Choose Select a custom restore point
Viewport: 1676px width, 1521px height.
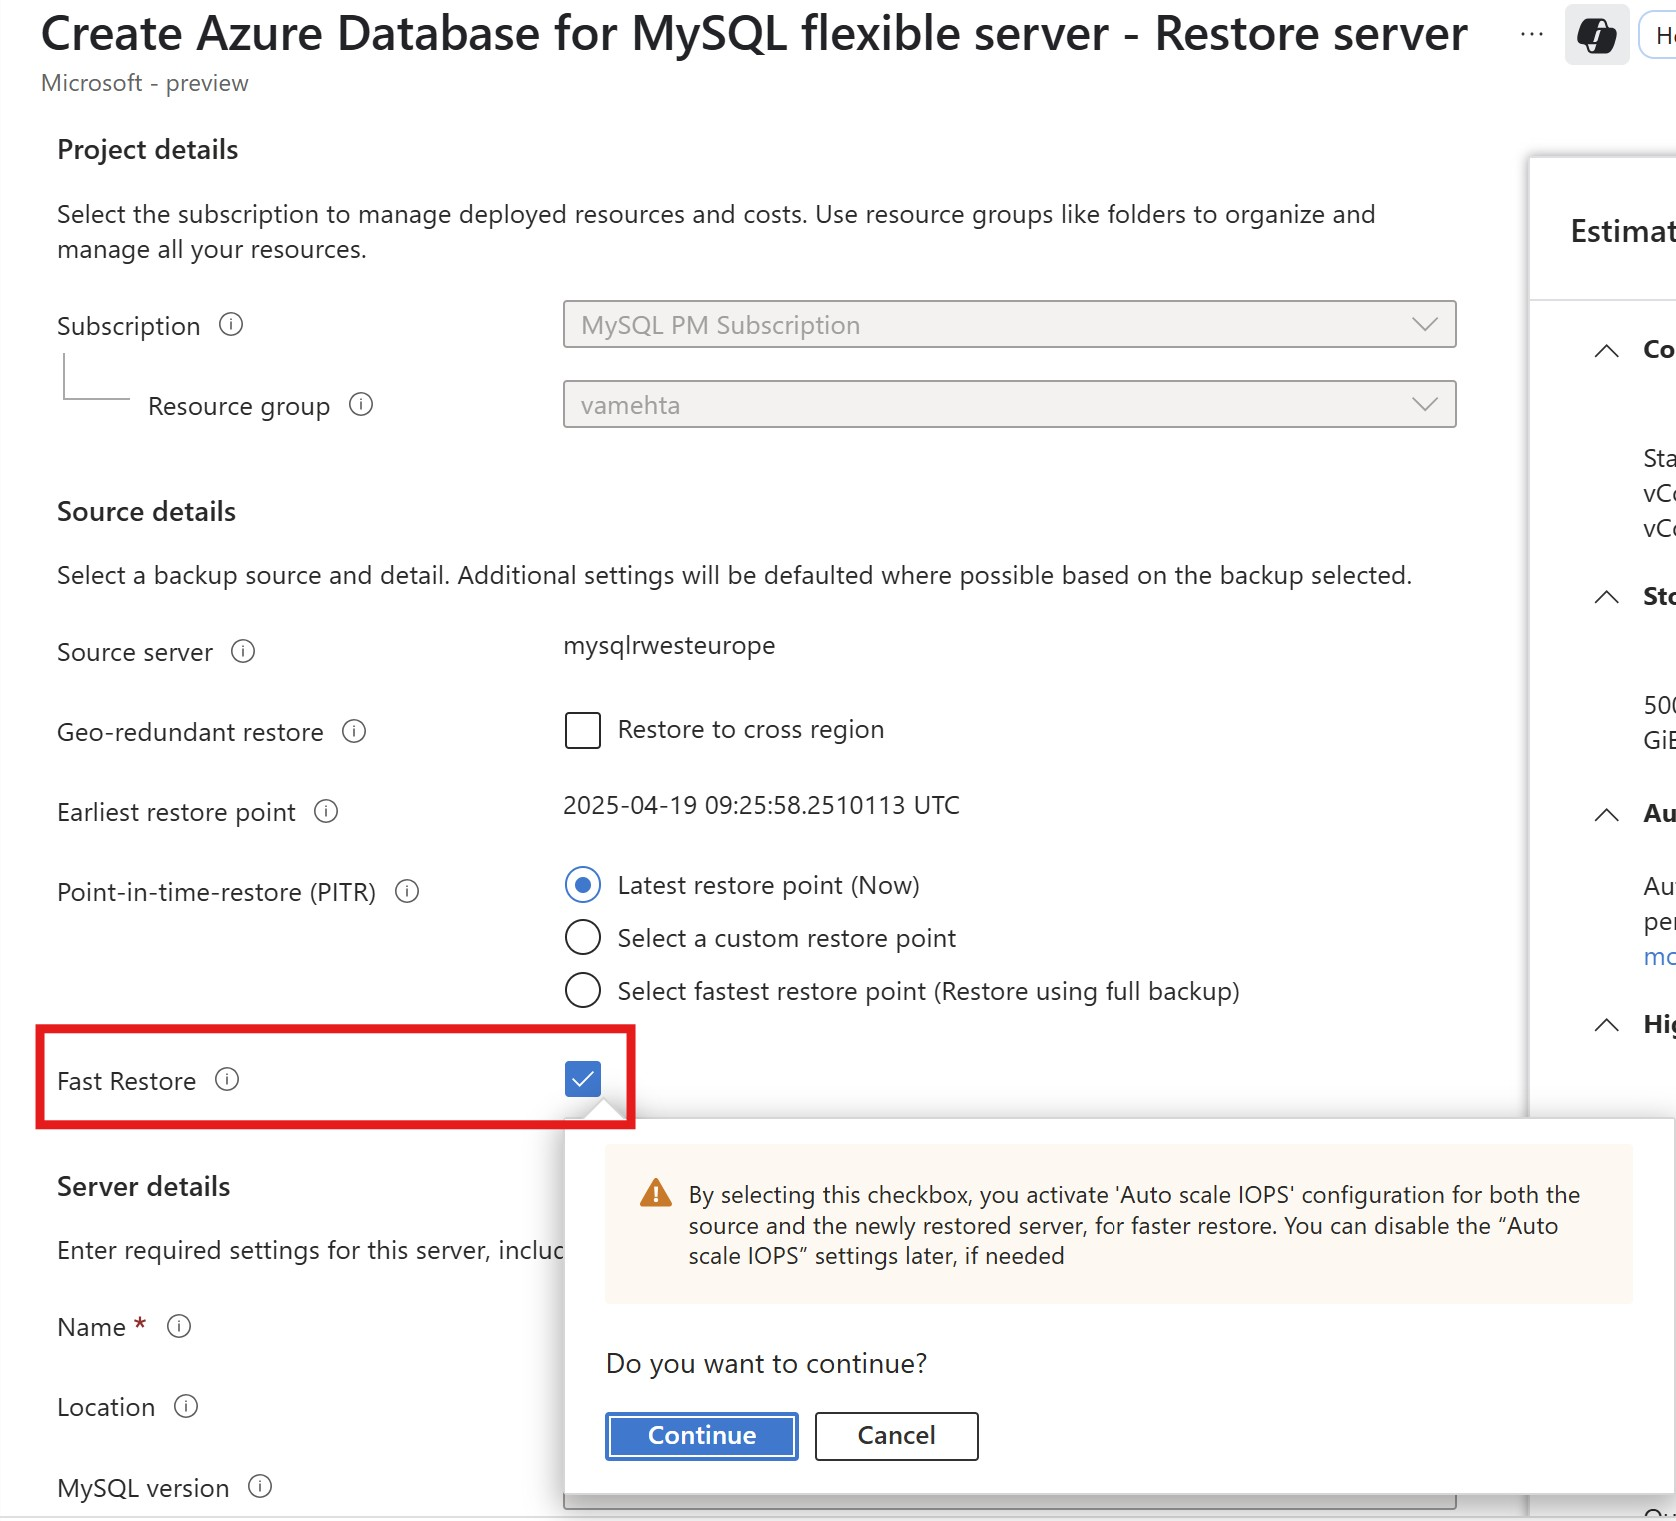click(x=583, y=938)
